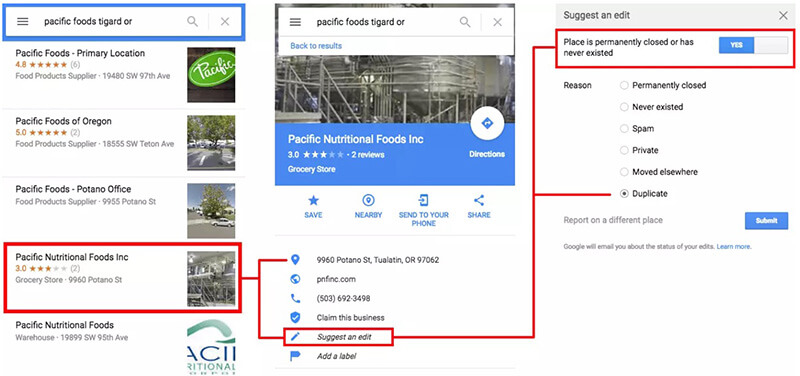This screenshot has height=376, width=800.
Task: Click Report on a different place
Action: coord(613,220)
